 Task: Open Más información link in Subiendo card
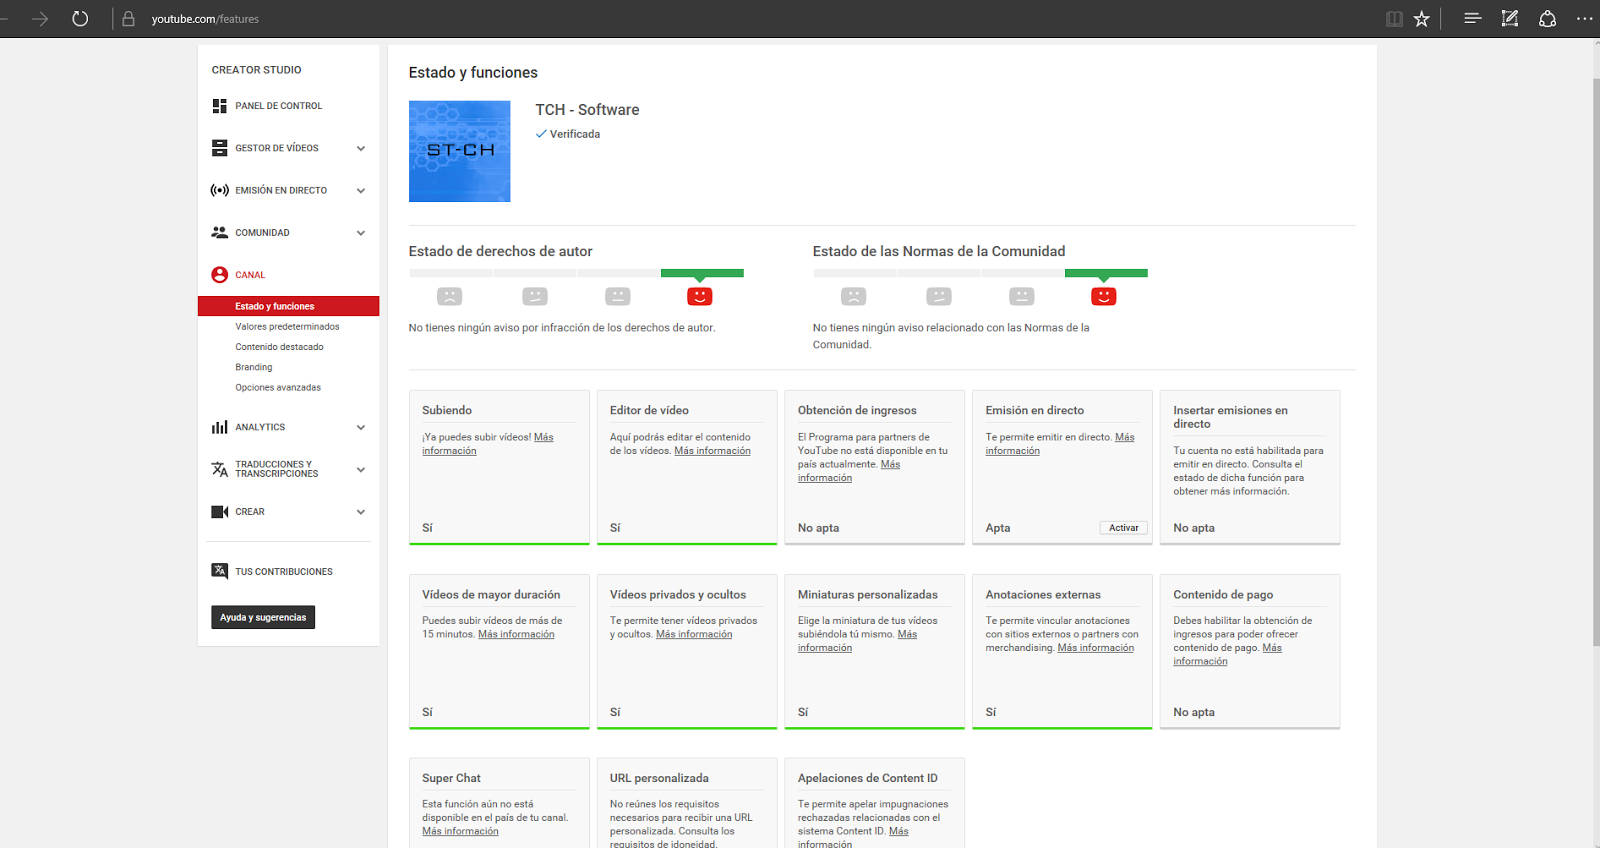coord(488,444)
